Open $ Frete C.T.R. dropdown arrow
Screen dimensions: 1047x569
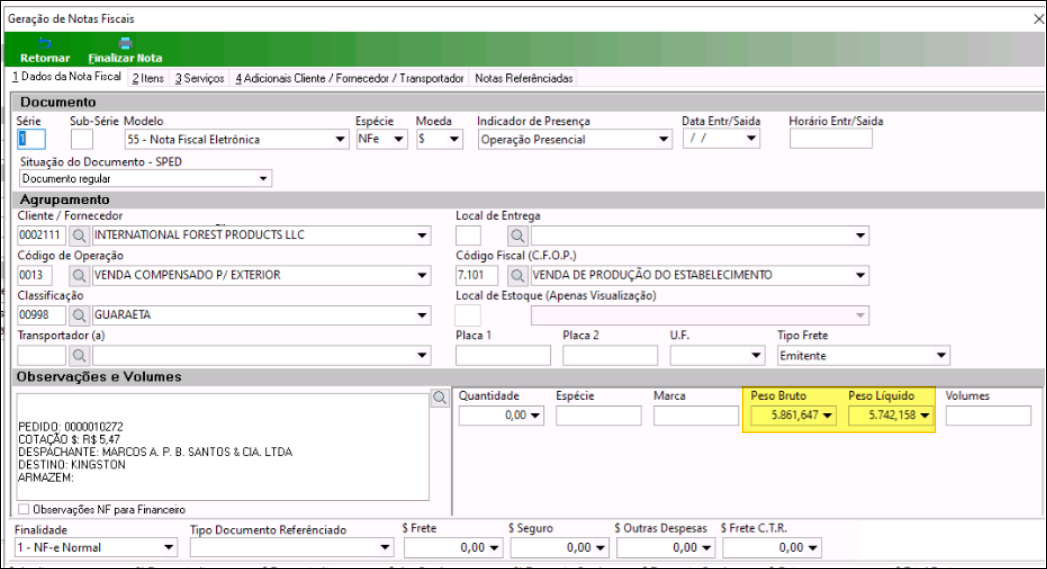pos(813,548)
